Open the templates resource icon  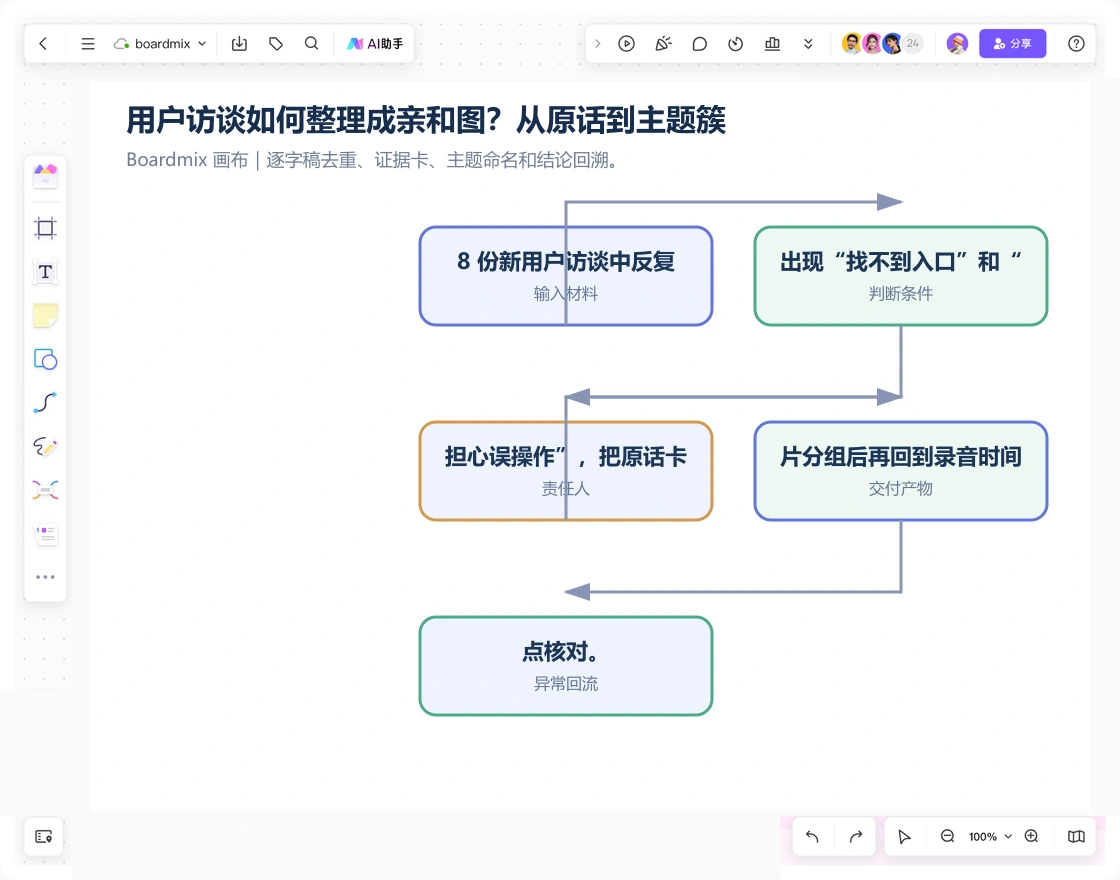coord(45,175)
